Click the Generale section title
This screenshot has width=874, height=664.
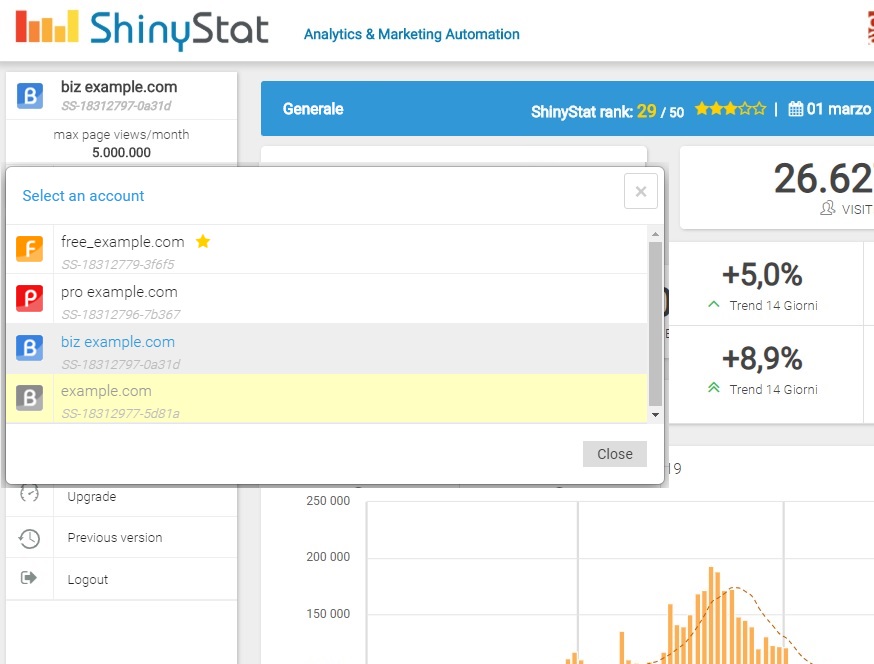313,109
